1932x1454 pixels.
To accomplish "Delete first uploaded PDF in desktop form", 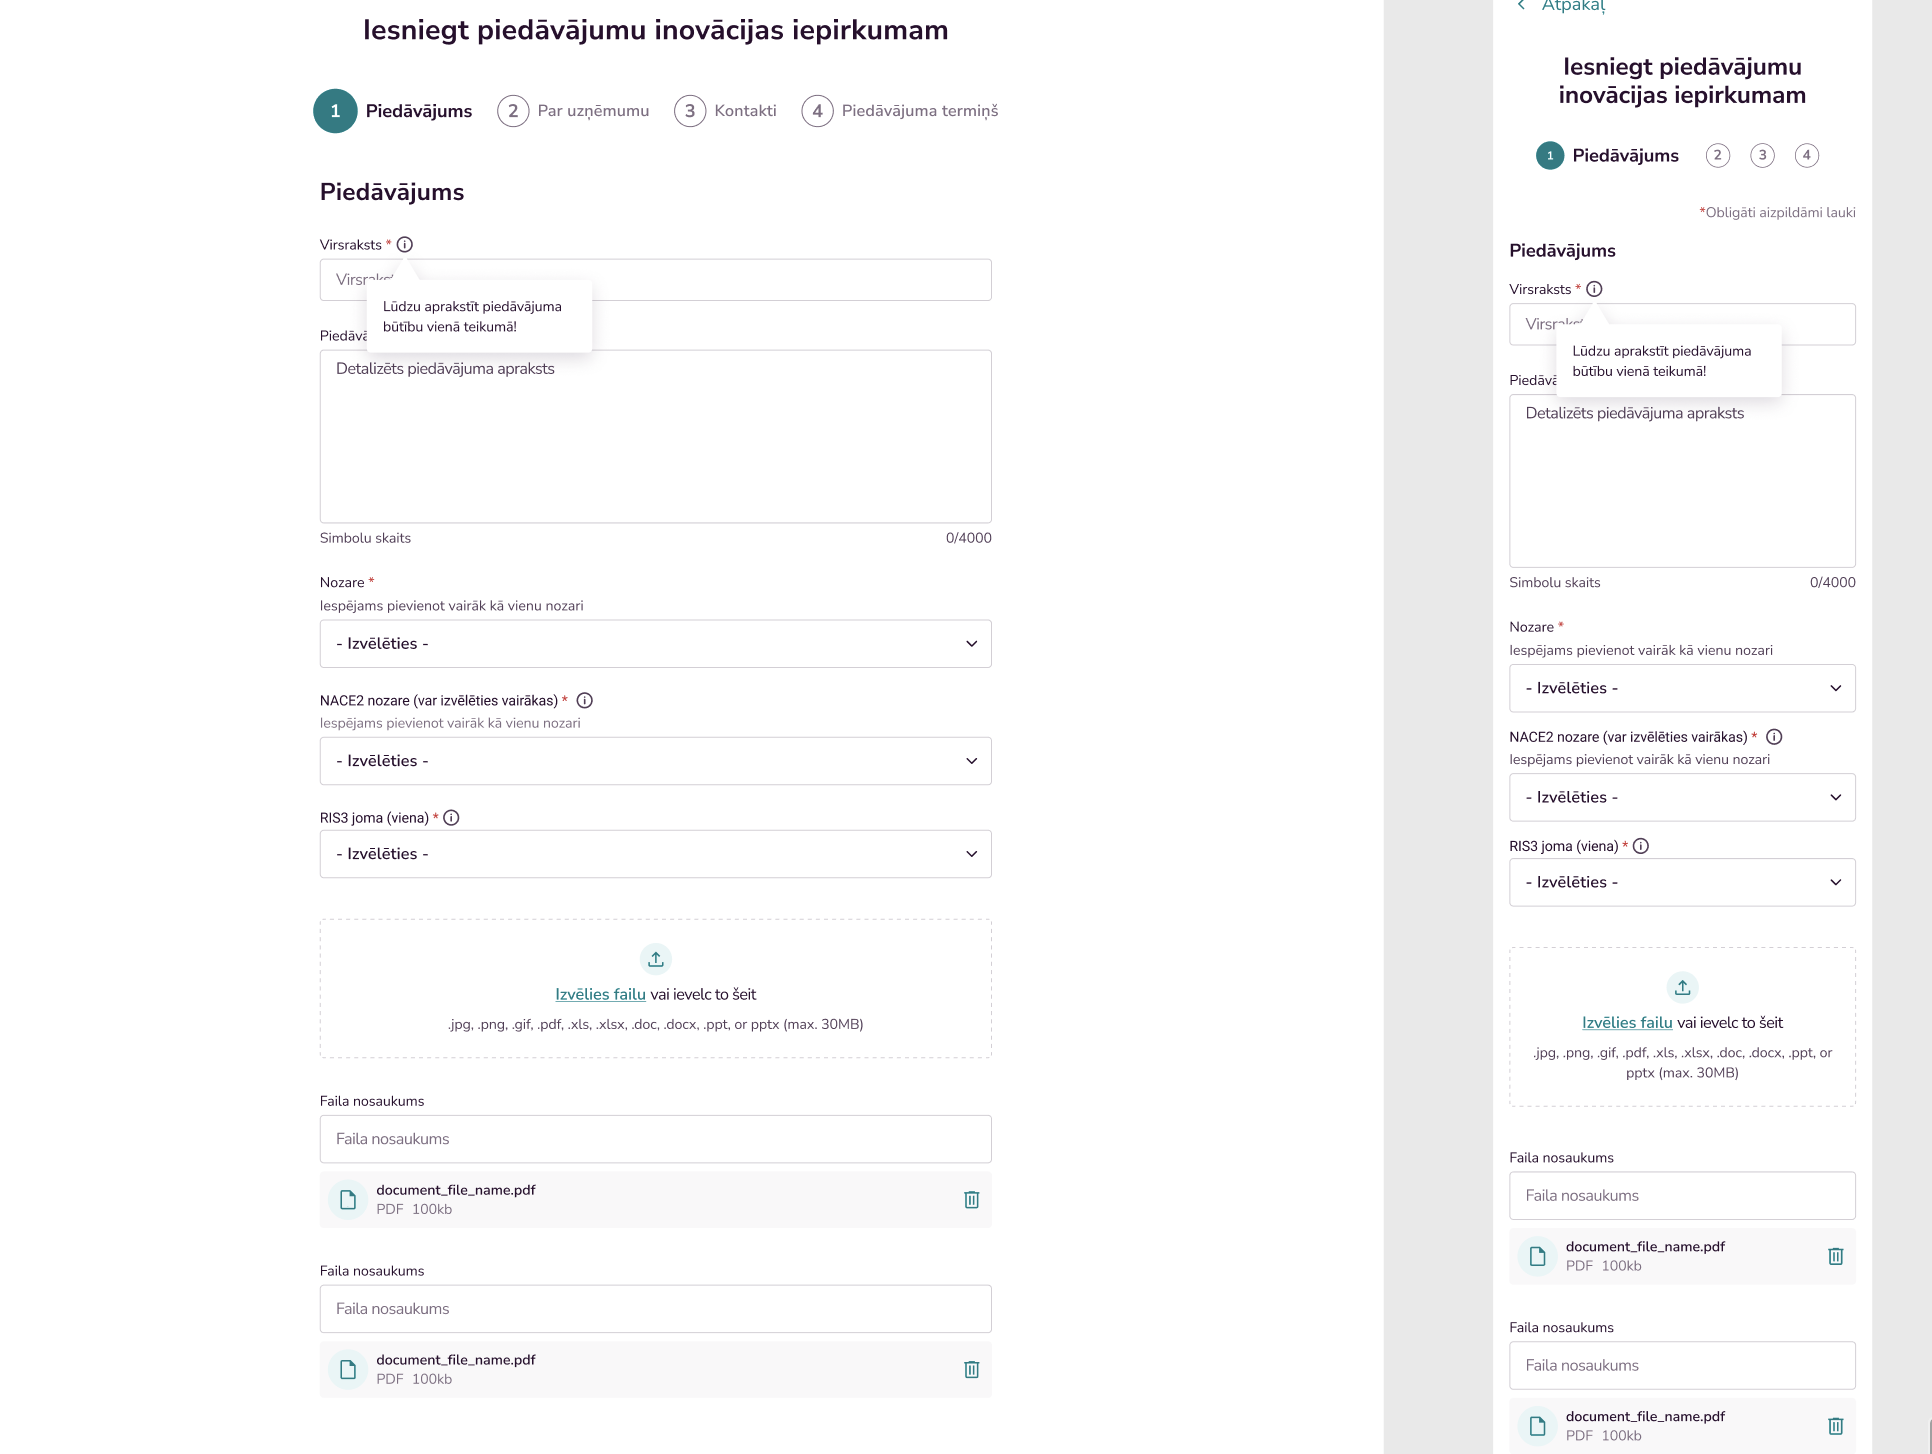I will pos(971,1199).
